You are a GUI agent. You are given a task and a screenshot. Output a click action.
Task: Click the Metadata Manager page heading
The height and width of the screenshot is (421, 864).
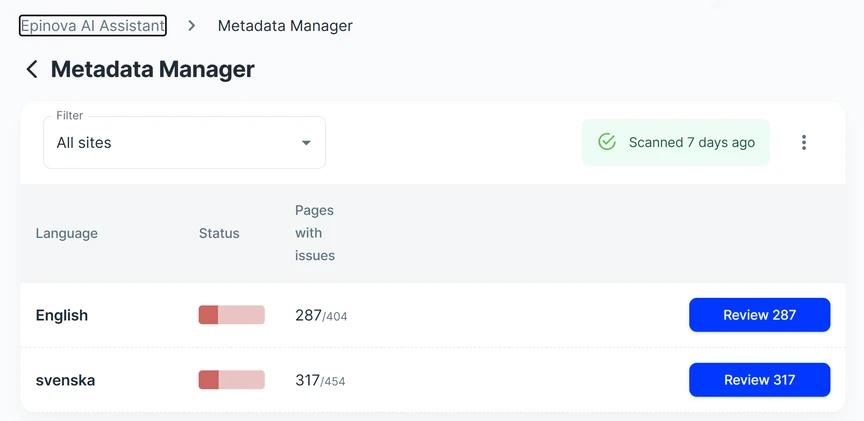153,69
